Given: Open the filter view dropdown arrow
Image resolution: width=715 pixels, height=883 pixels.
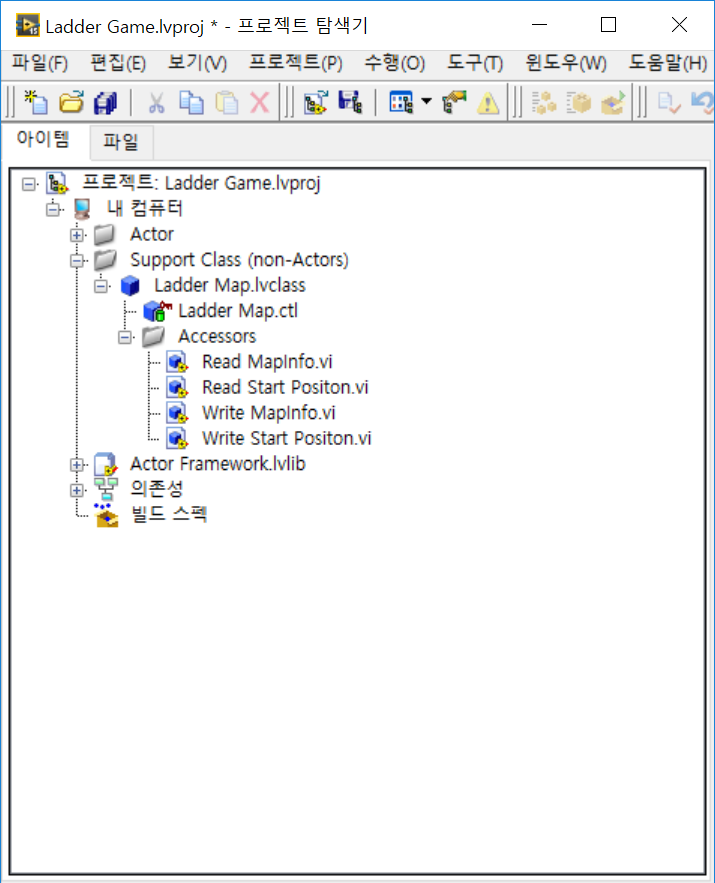Looking at the screenshot, I should 426,101.
